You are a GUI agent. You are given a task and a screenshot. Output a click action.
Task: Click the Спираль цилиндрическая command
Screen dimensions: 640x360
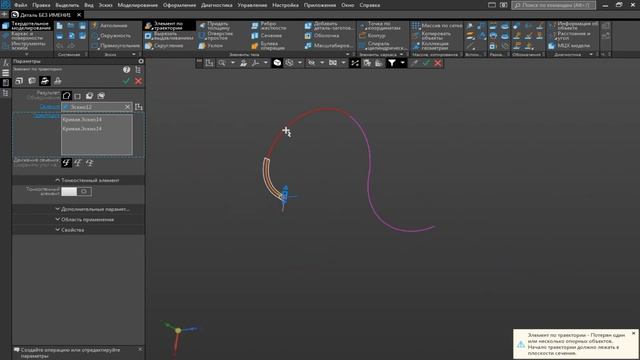click(382, 46)
